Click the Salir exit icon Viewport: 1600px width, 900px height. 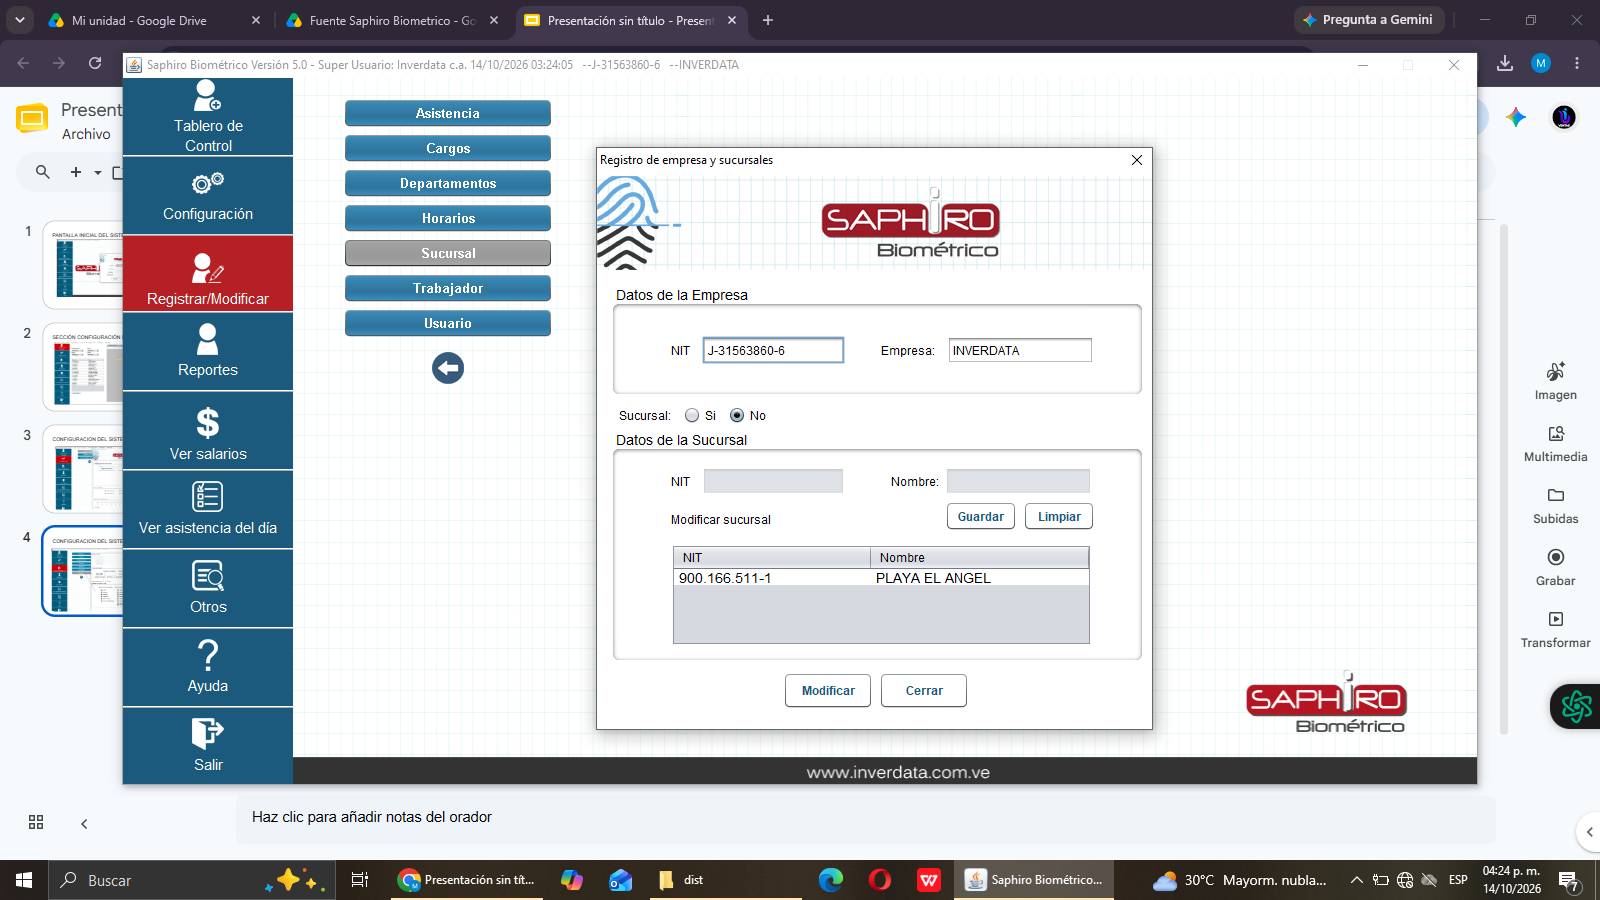(208, 734)
